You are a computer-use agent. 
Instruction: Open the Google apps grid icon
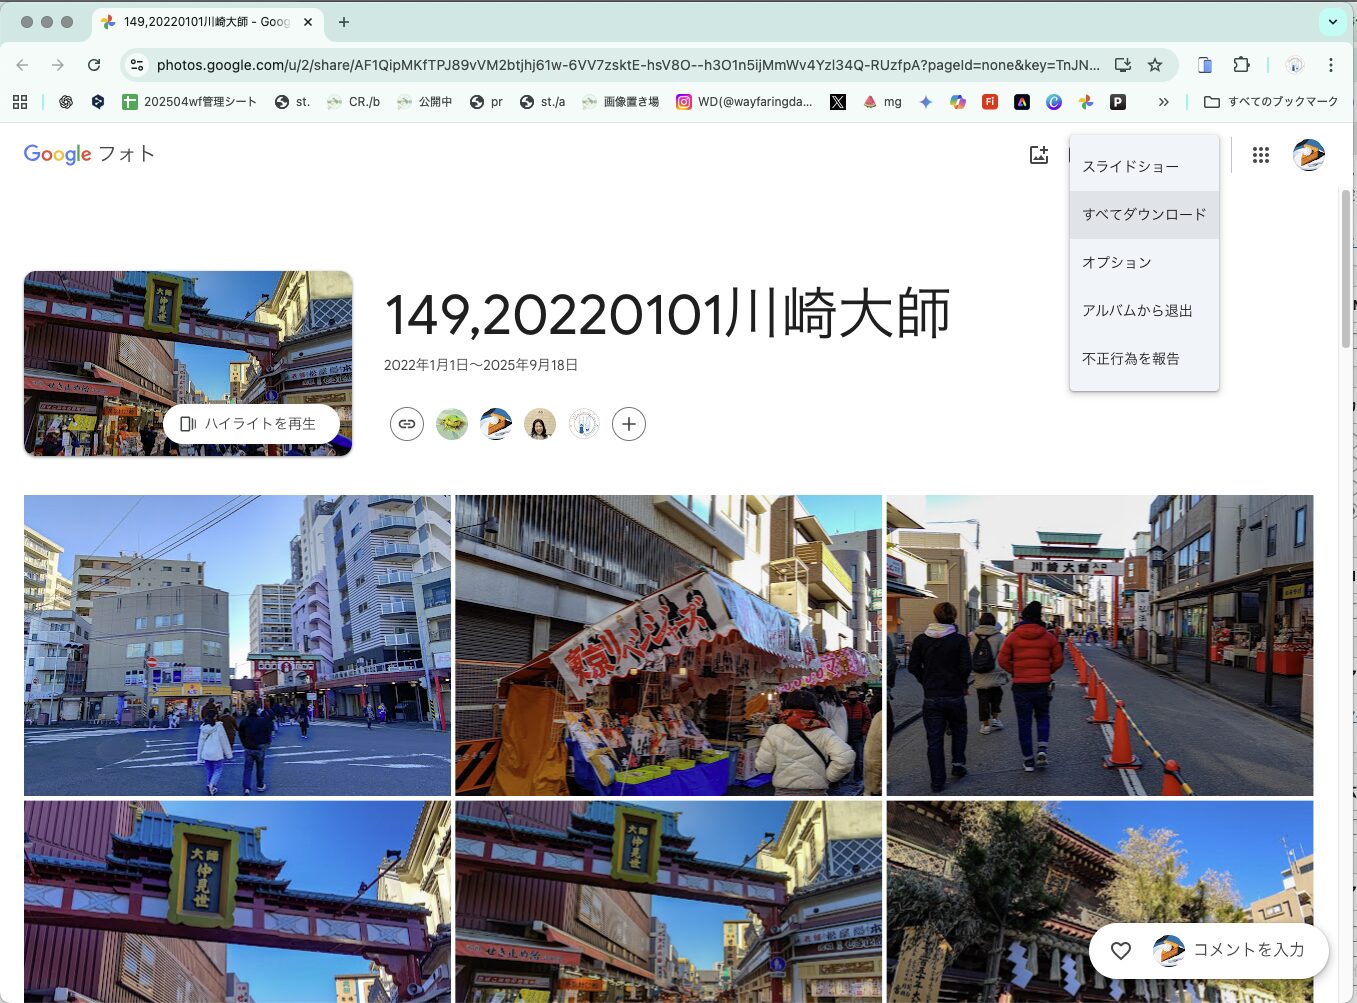point(1260,155)
